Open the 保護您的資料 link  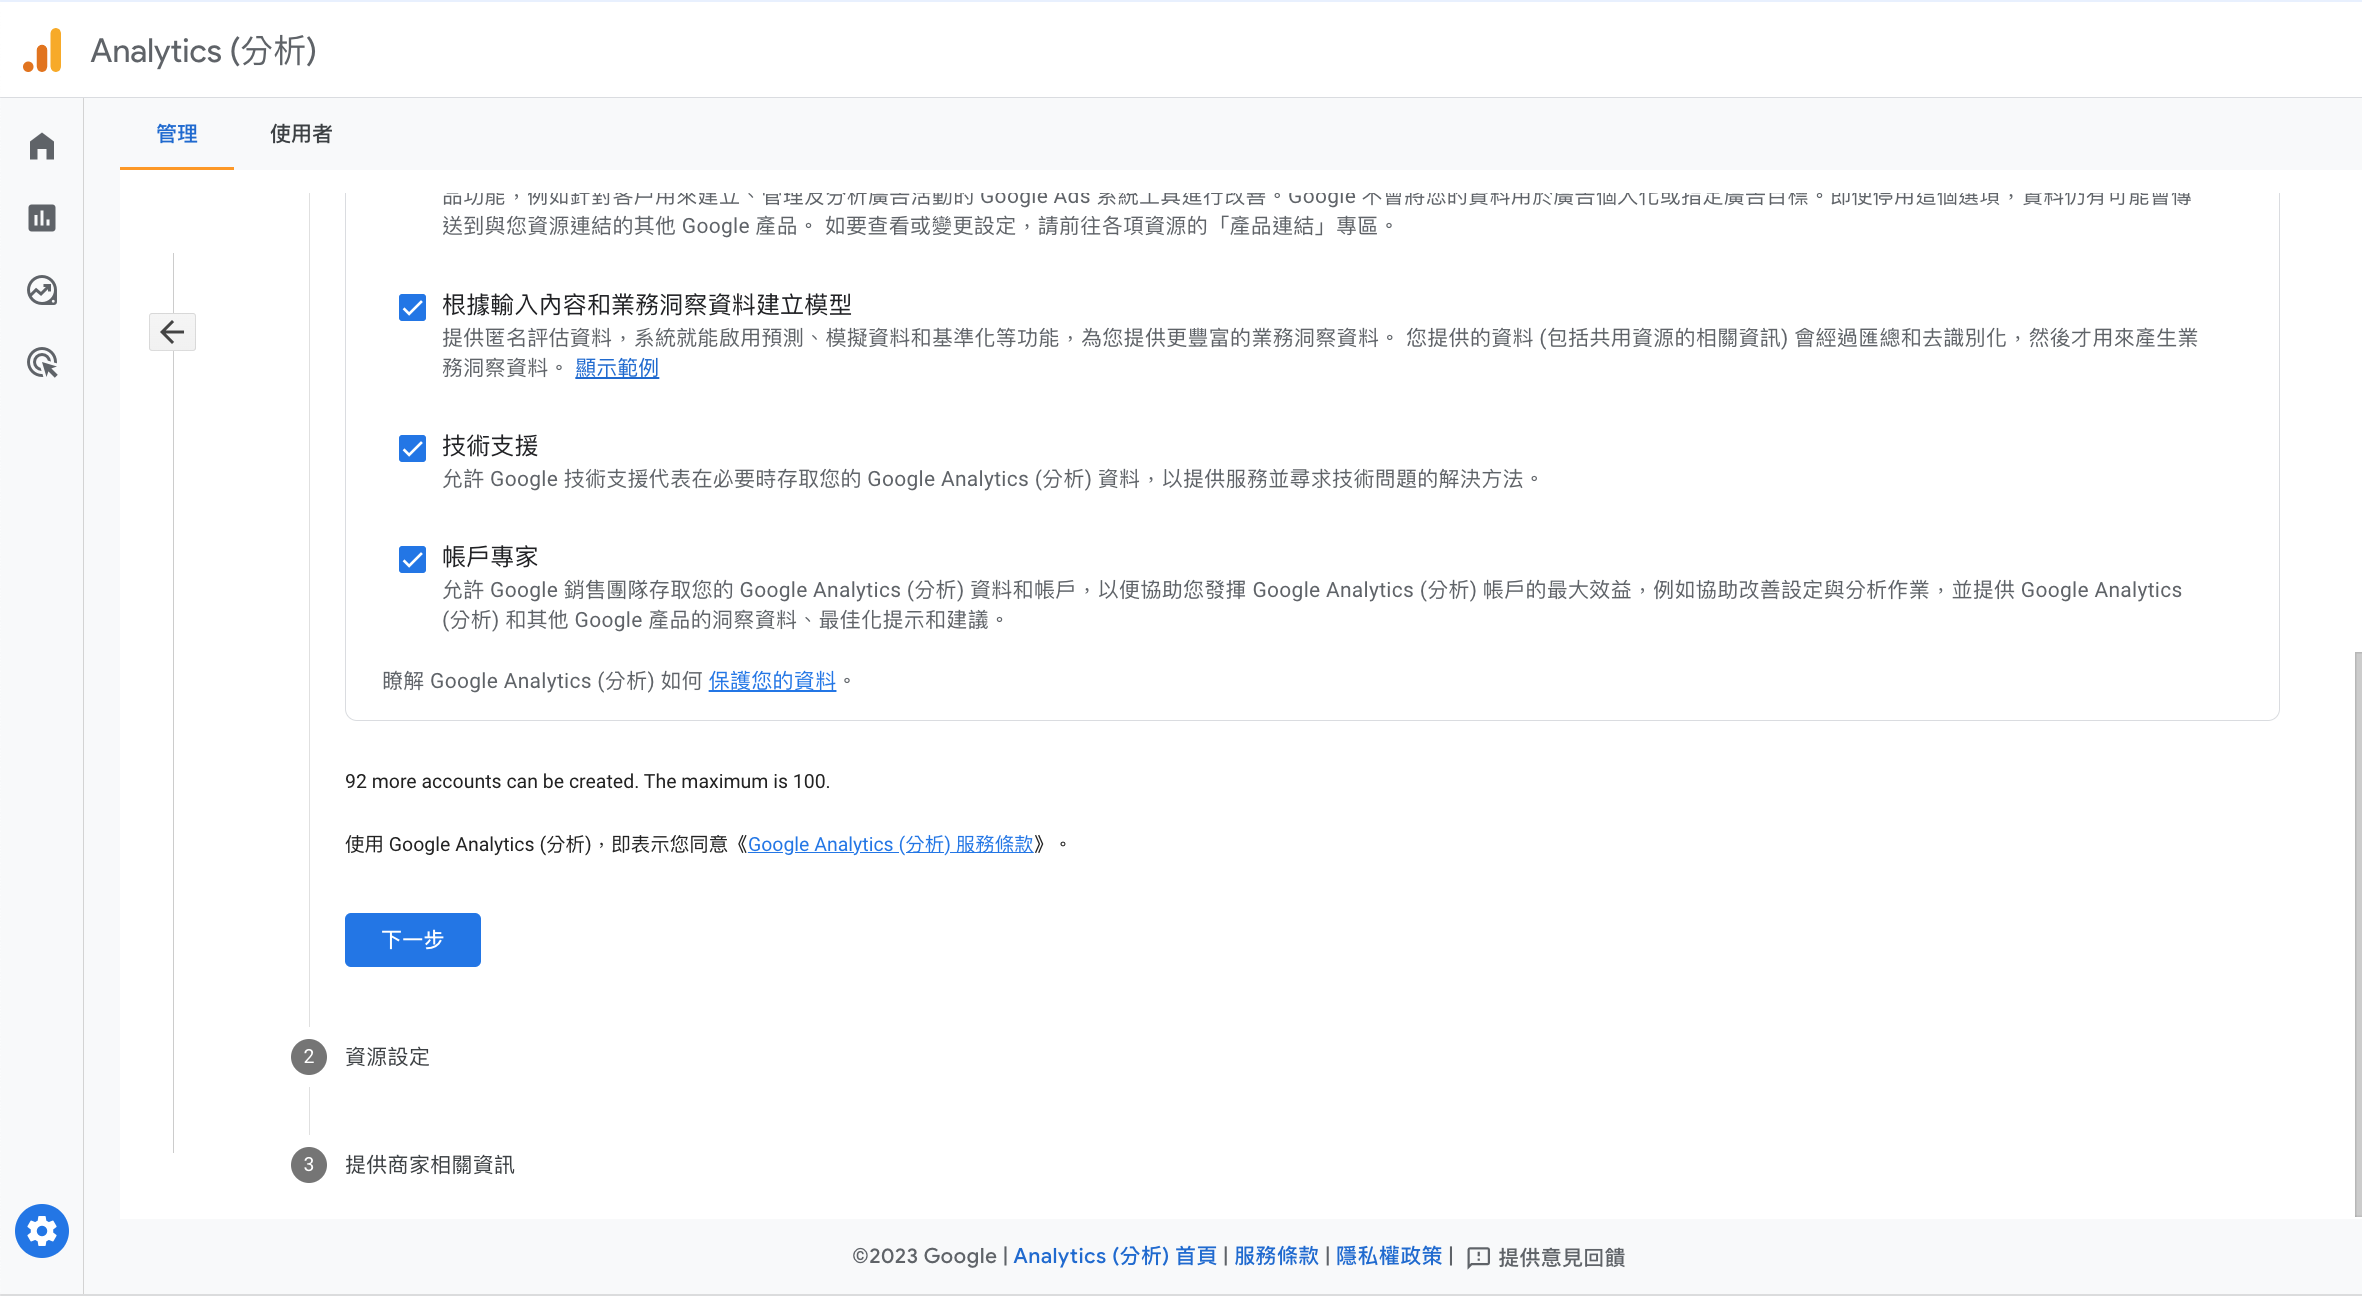pyautogui.click(x=772, y=681)
